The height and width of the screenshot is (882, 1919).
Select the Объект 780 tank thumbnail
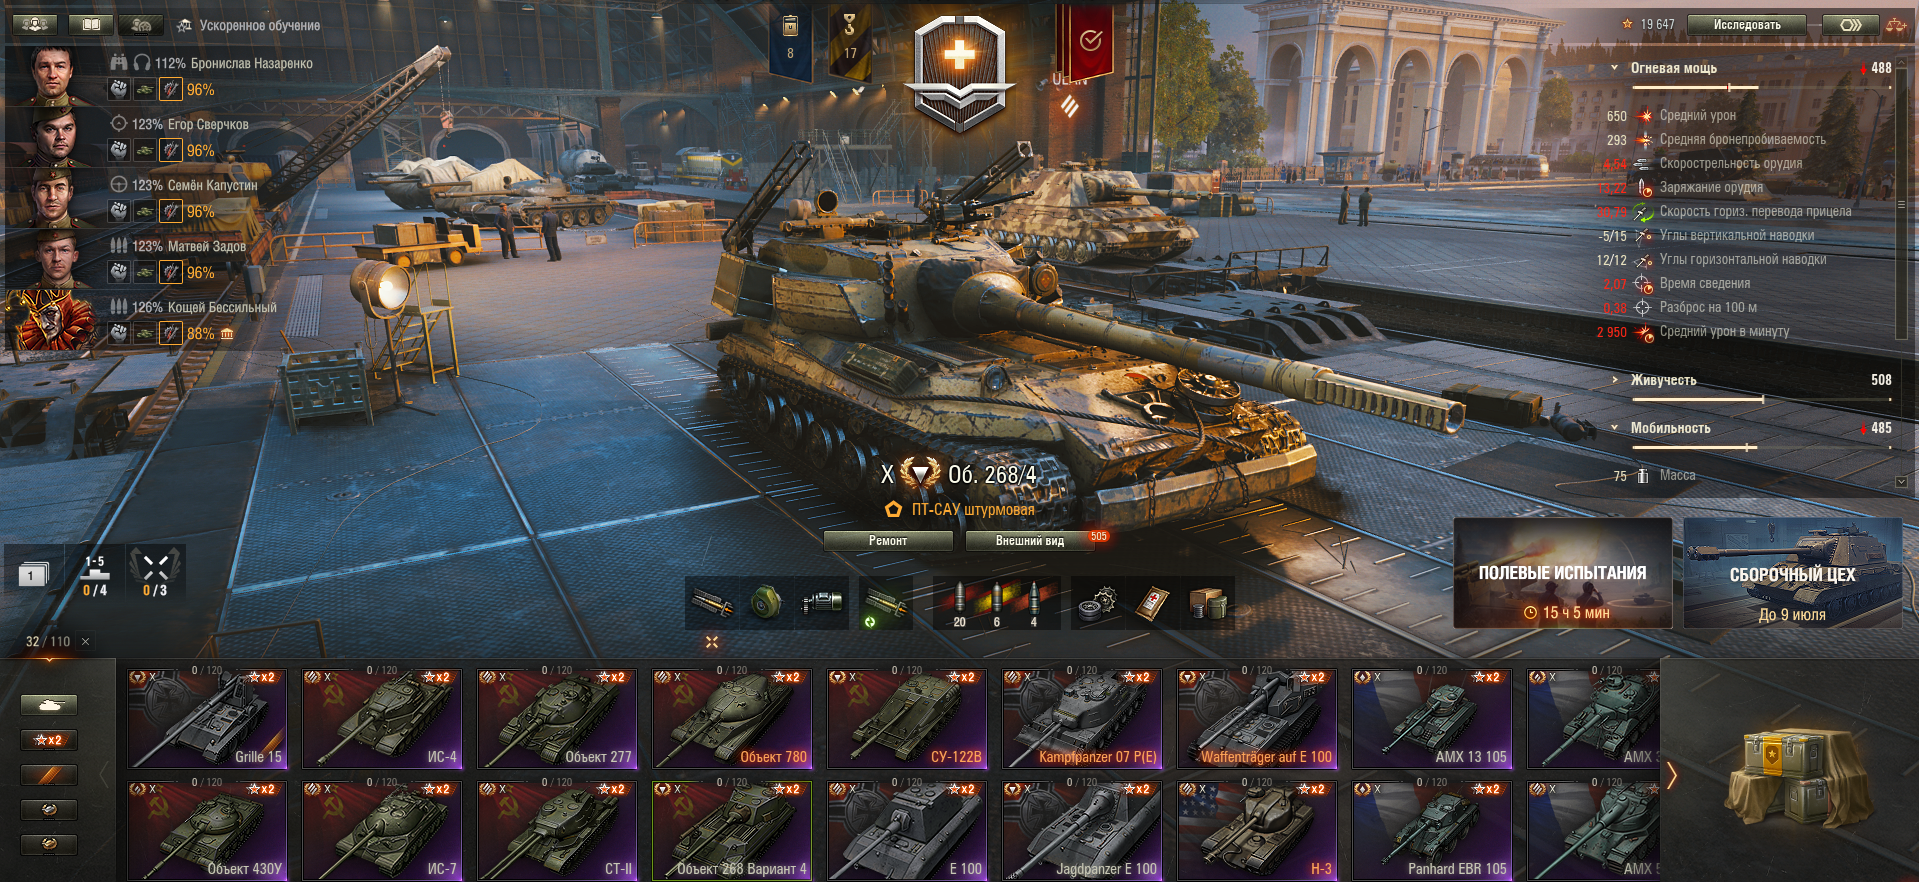732,719
